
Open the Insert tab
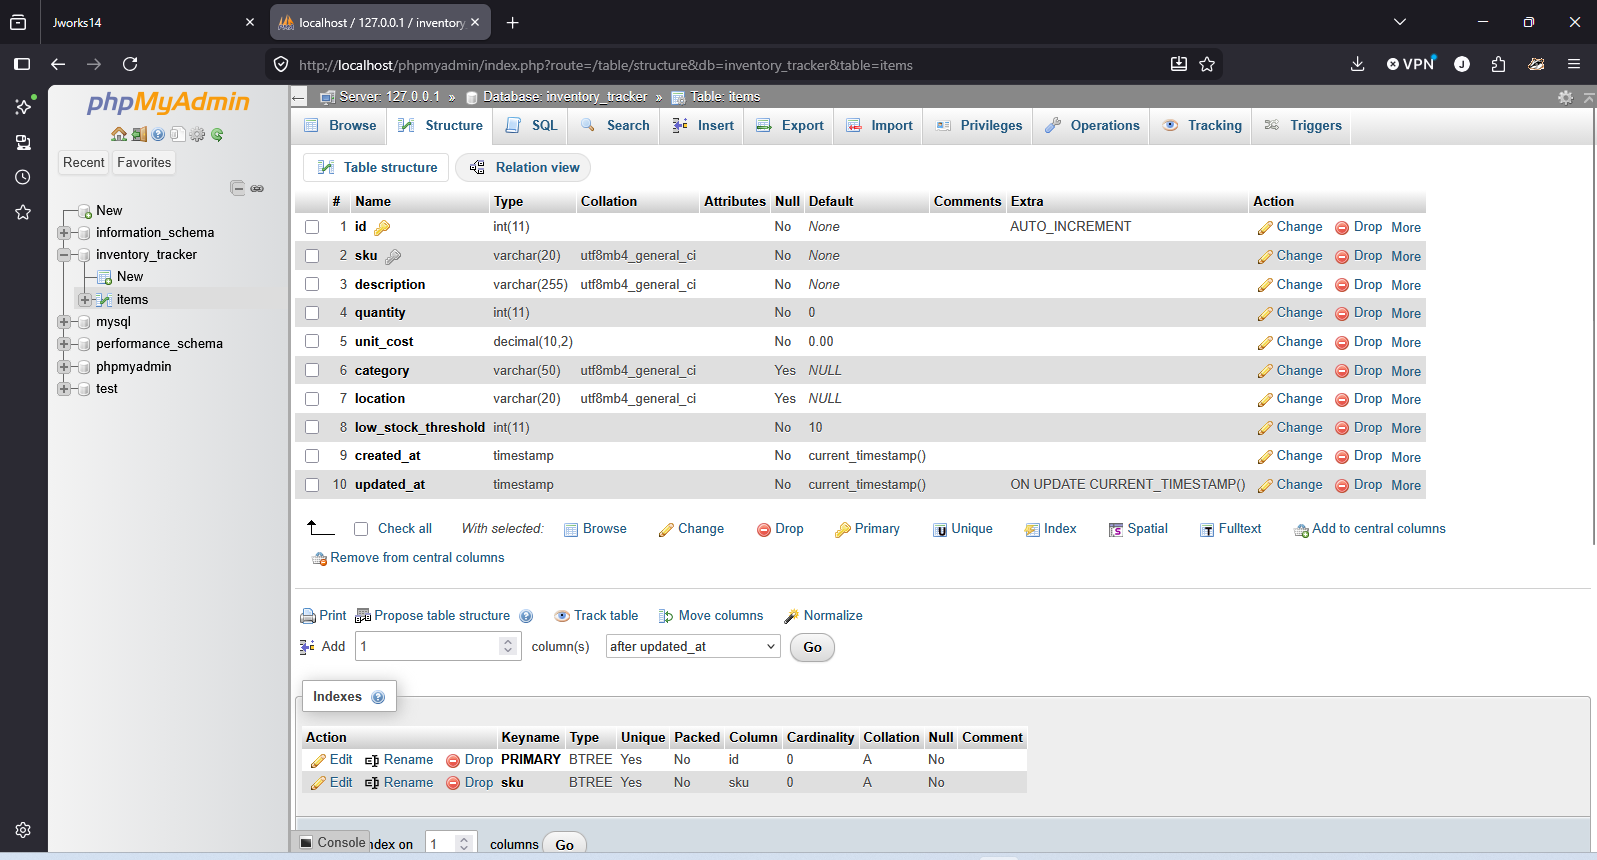703,126
